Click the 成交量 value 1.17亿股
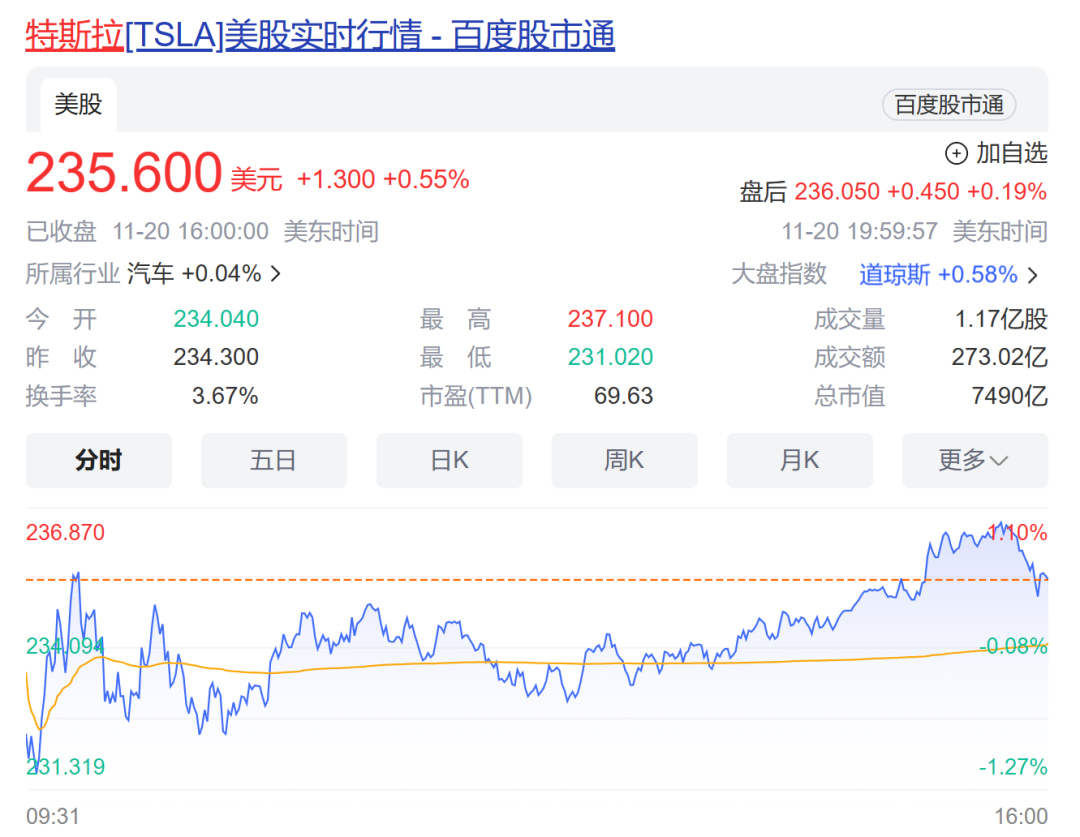The image size is (1080, 837). tap(1001, 319)
